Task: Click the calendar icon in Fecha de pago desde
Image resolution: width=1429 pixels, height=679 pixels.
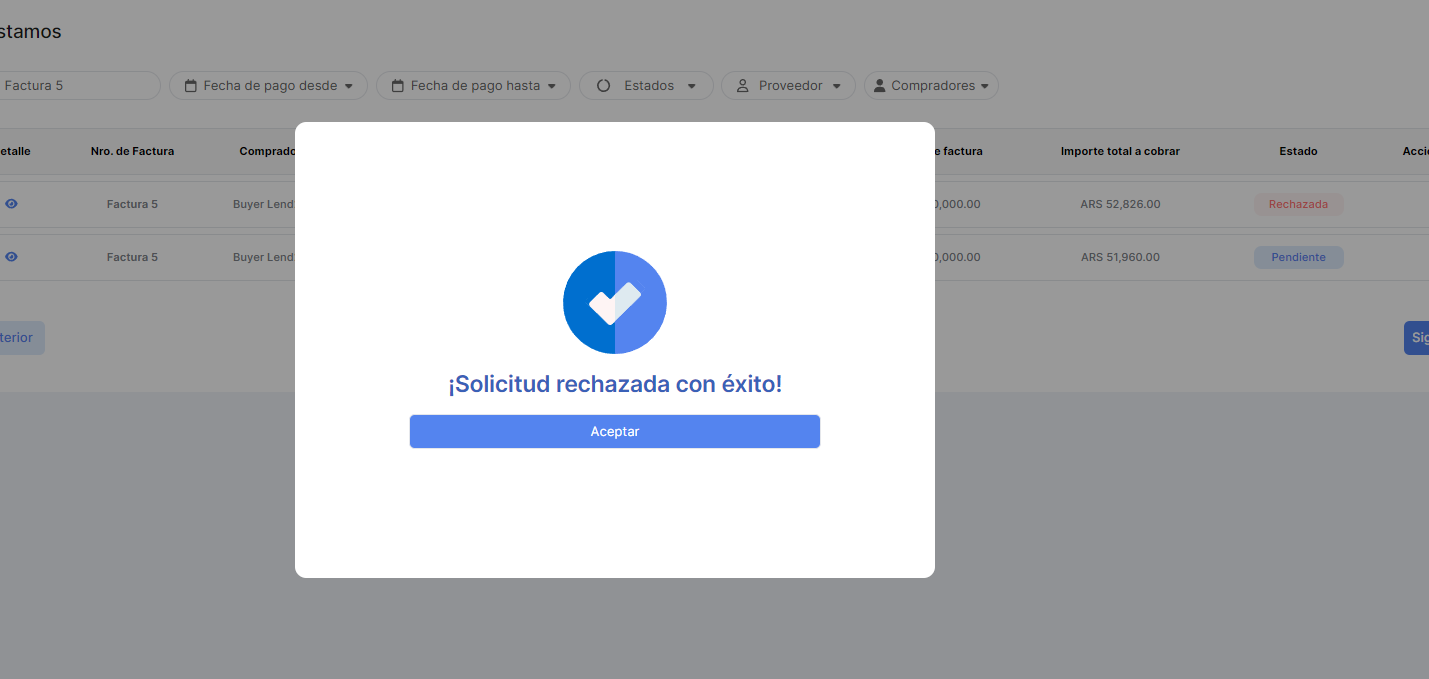Action: click(x=190, y=86)
